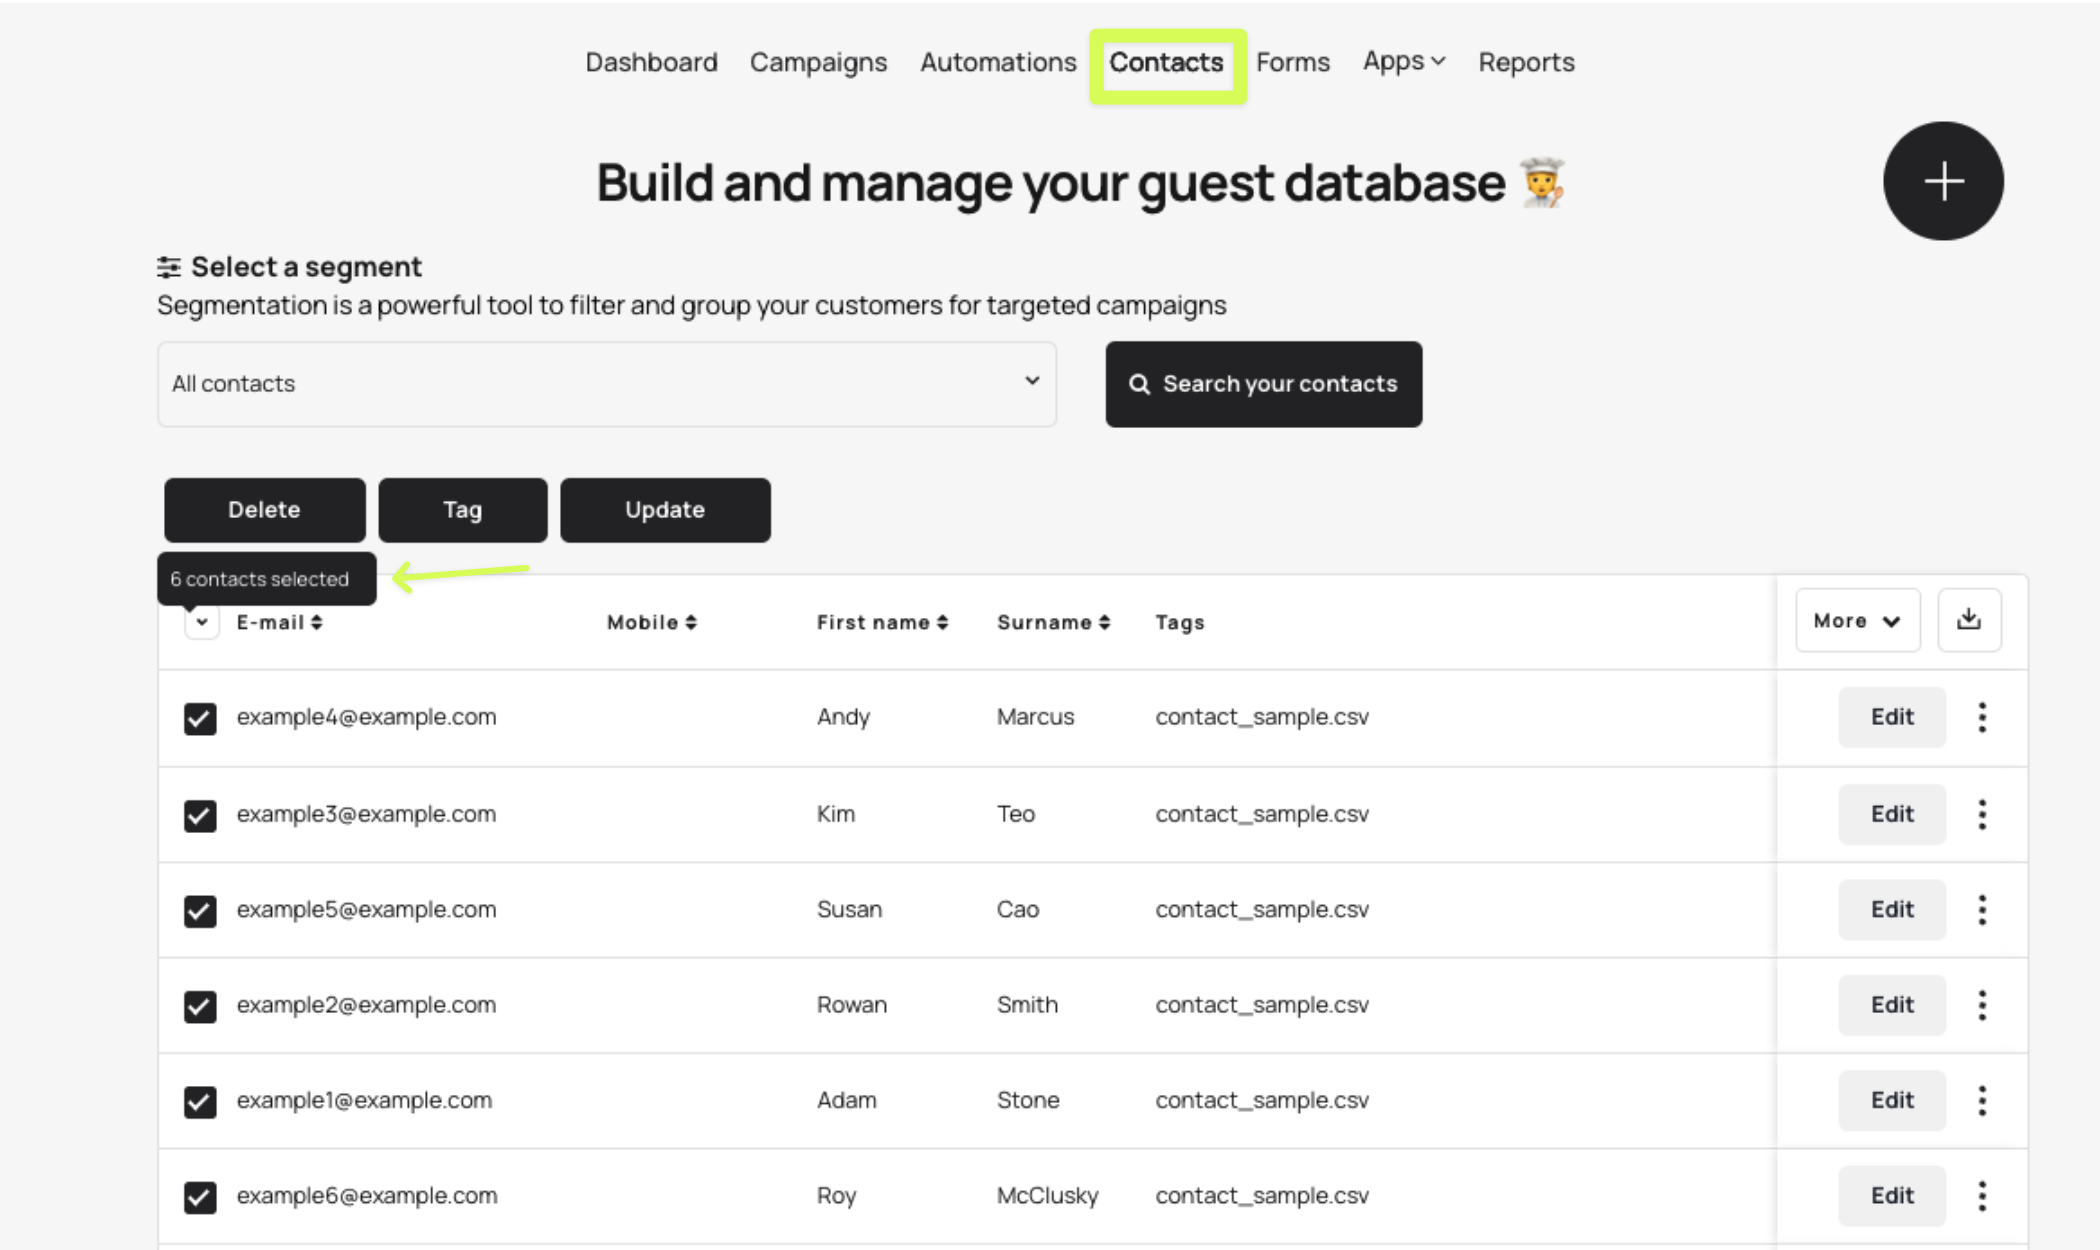The width and height of the screenshot is (2100, 1250).
Task: Edit contact Rowan Smith
Action: tap(1892, 1005)
